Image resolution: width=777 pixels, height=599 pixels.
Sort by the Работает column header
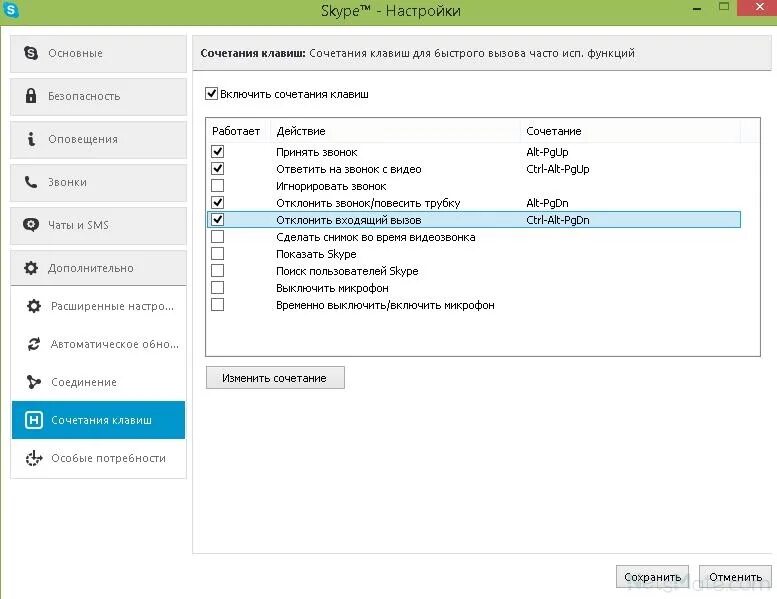pyautogui.click(x=238, y=131)
